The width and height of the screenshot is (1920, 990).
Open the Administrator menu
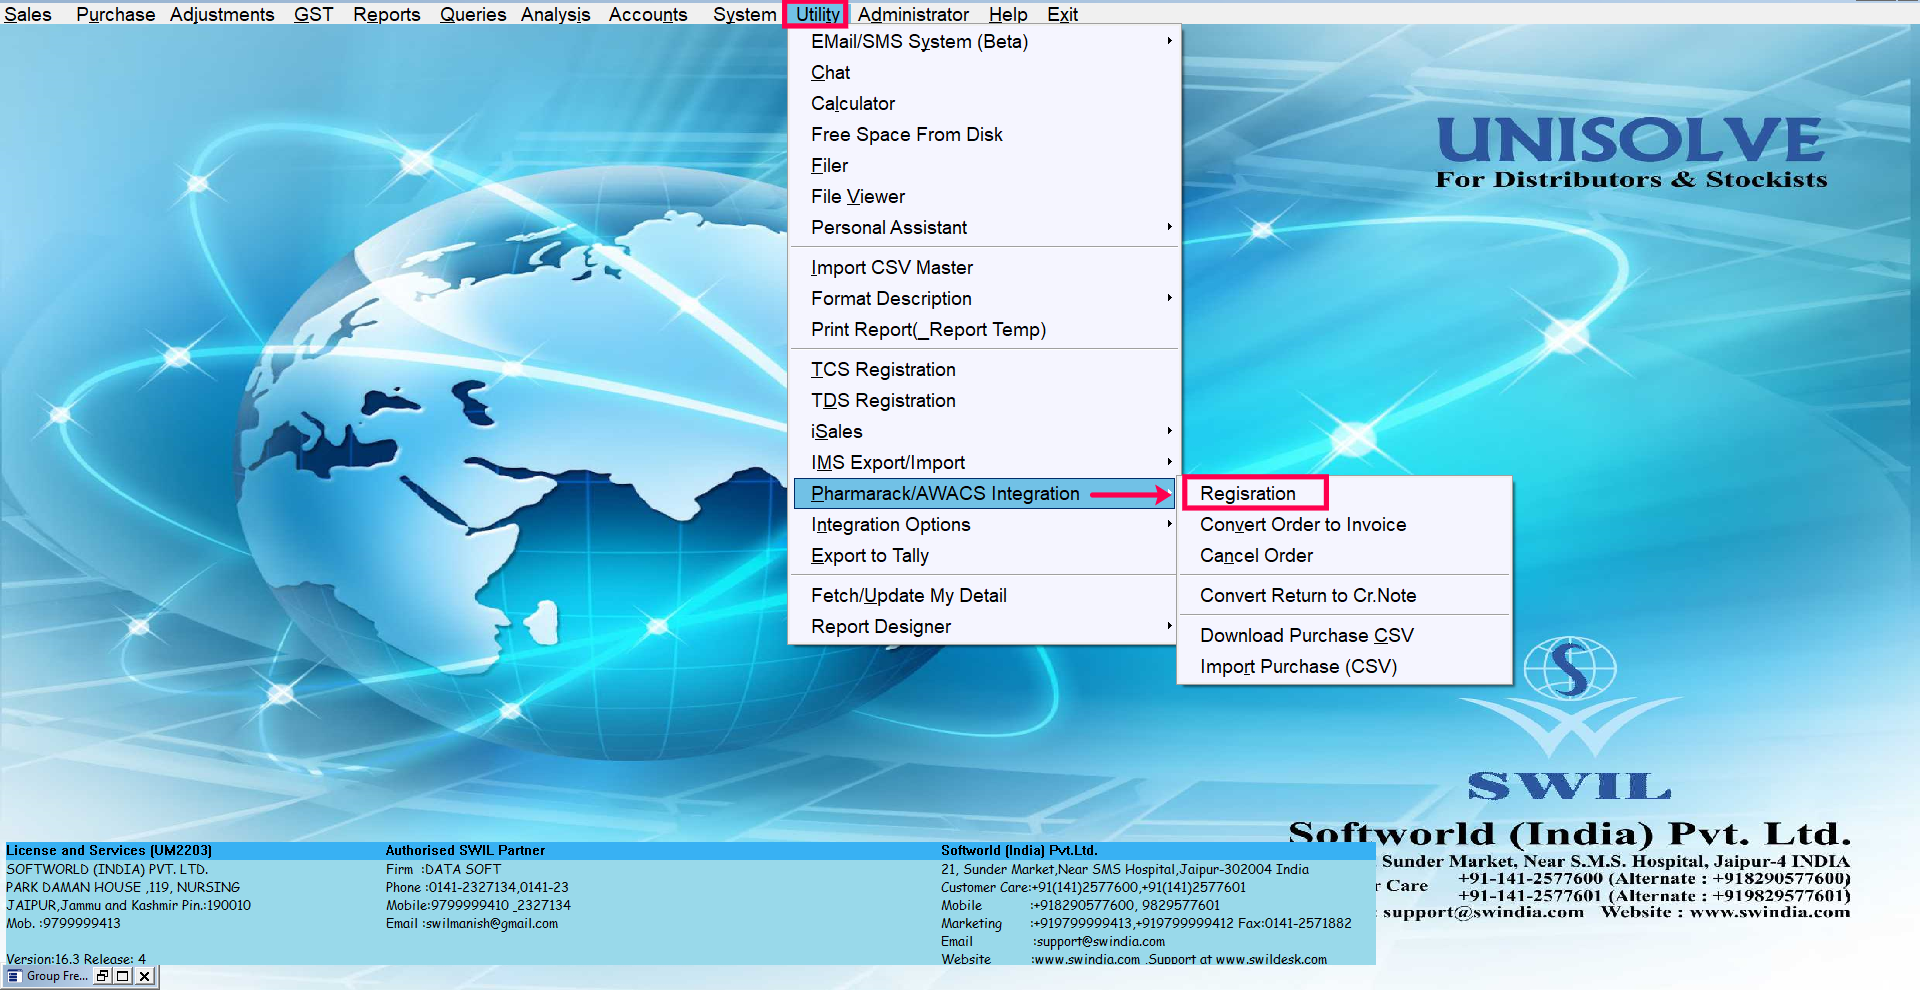click(x=913, y=14)
